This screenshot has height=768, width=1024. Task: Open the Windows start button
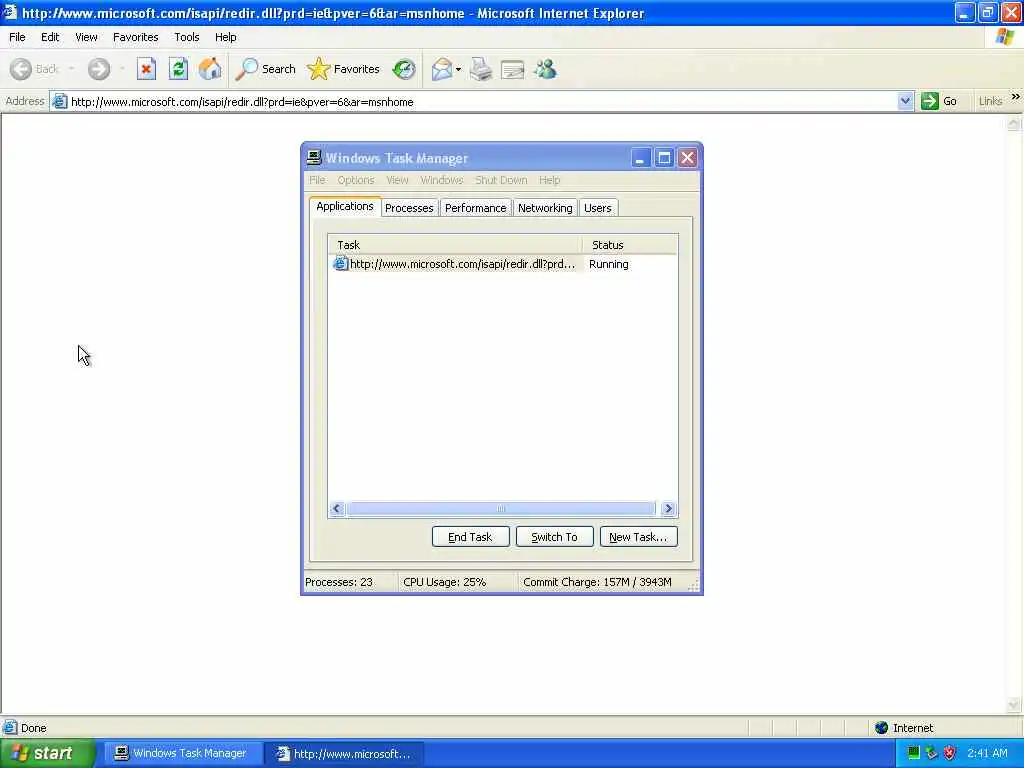coord(47,754)
